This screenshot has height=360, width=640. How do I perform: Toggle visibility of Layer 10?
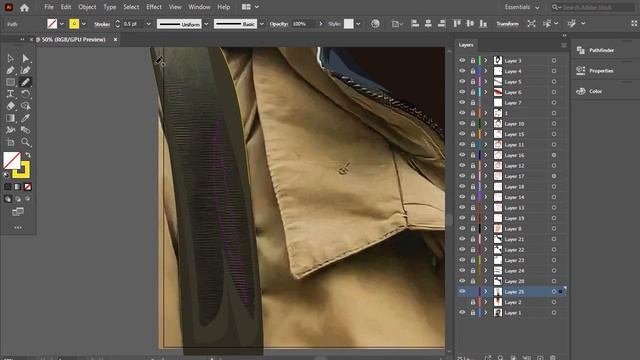click(x=462, y=123)
